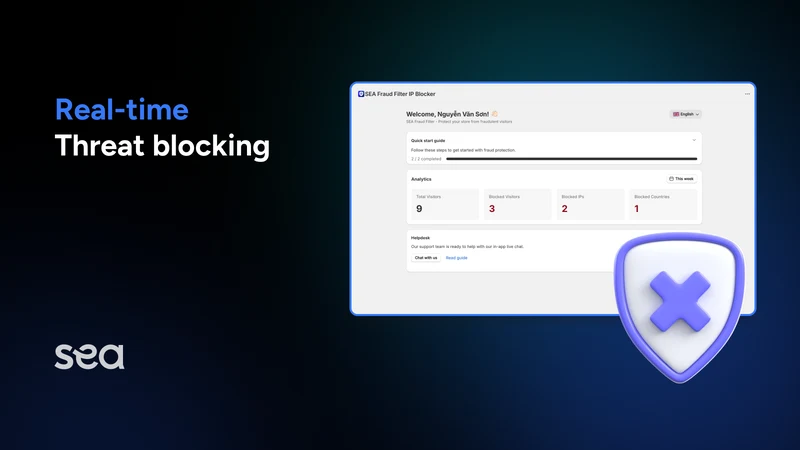The width and height of the screenshot is (800, 450).
Task: Click the flag icon in language selector
Action: click(676, 114)
